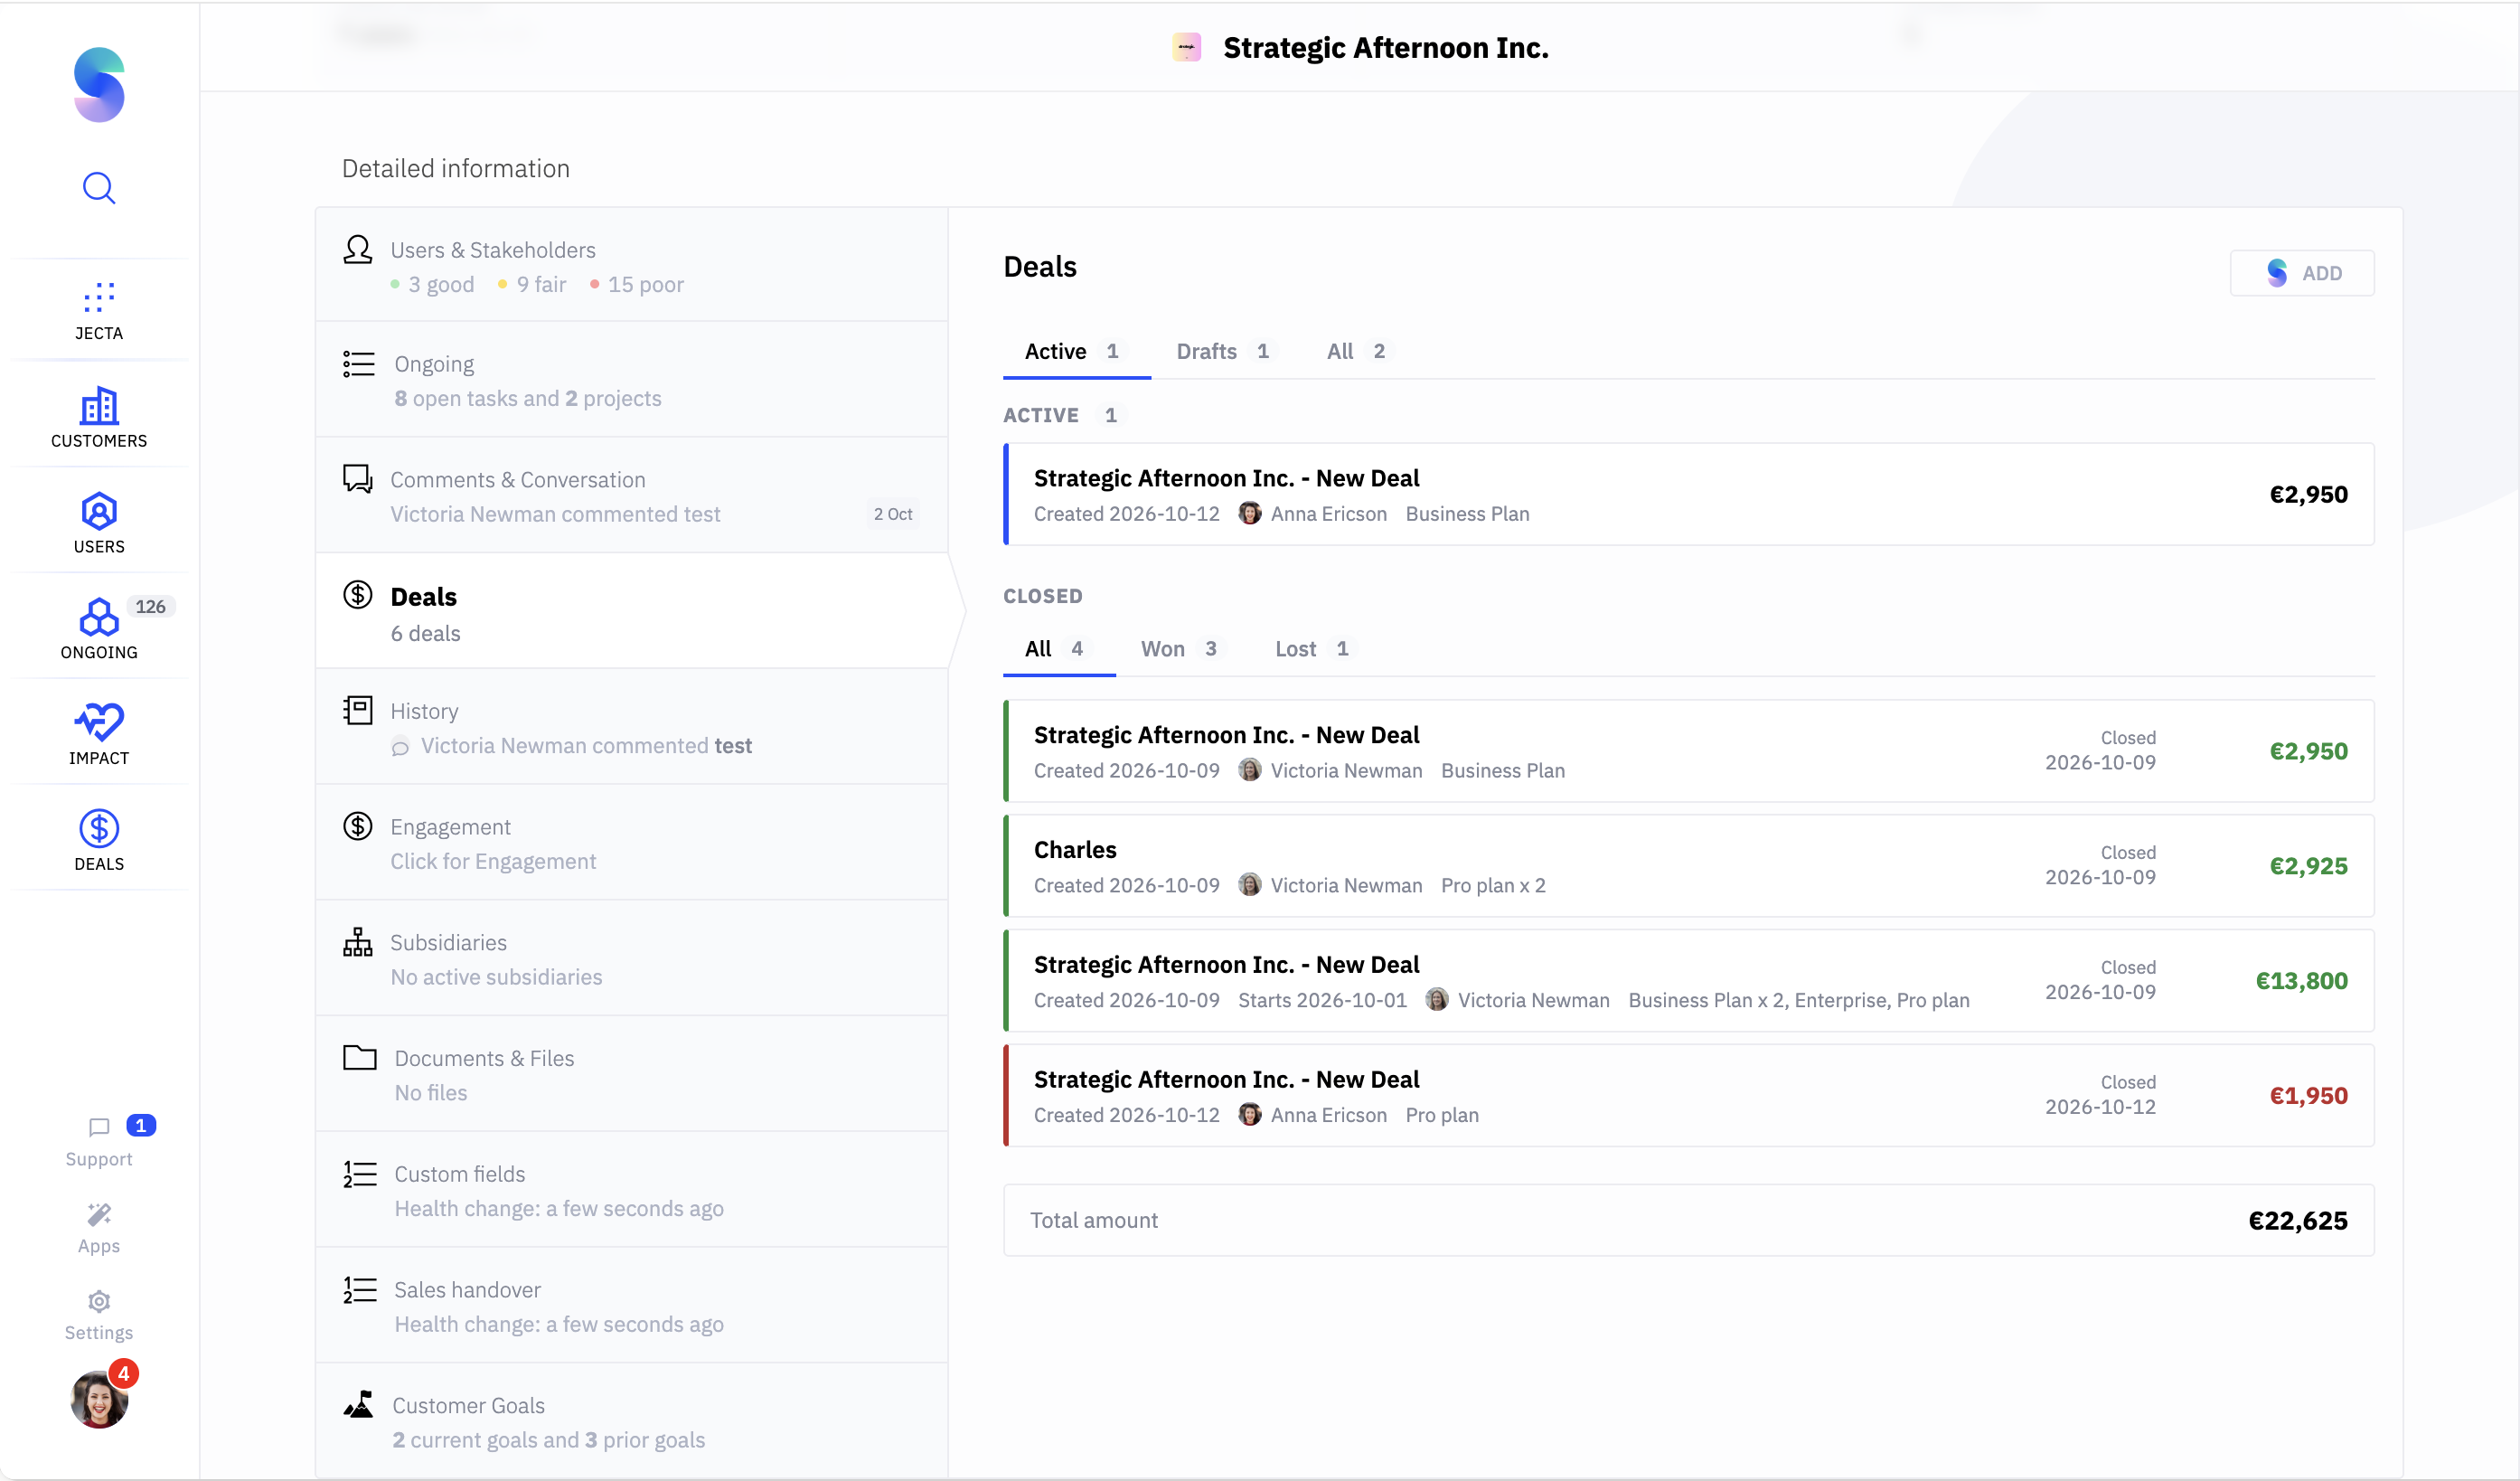Click the 126 ongoing count badge
Screen dimensions: 2520x1481
pyautogui.click(x=150, y=607)
